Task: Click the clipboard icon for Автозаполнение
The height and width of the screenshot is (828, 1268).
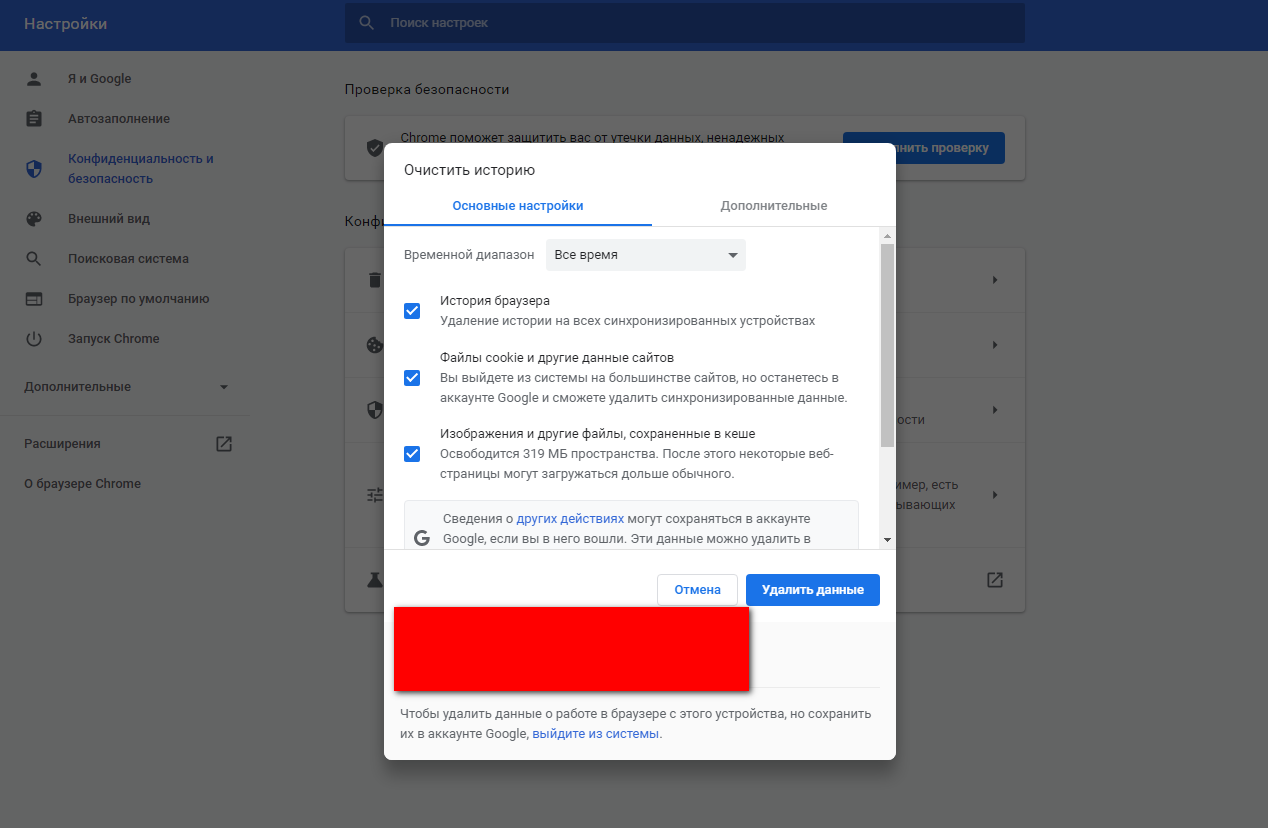Action: tap(34, 119)
